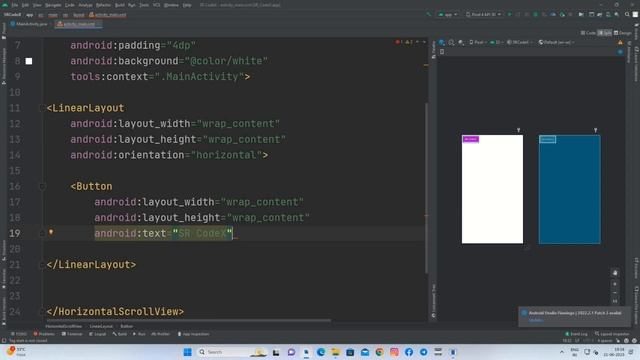The width and height of the screenshot is (640, 360).
Task: Open the TODO tool window
Action: (x=19, y=334)
